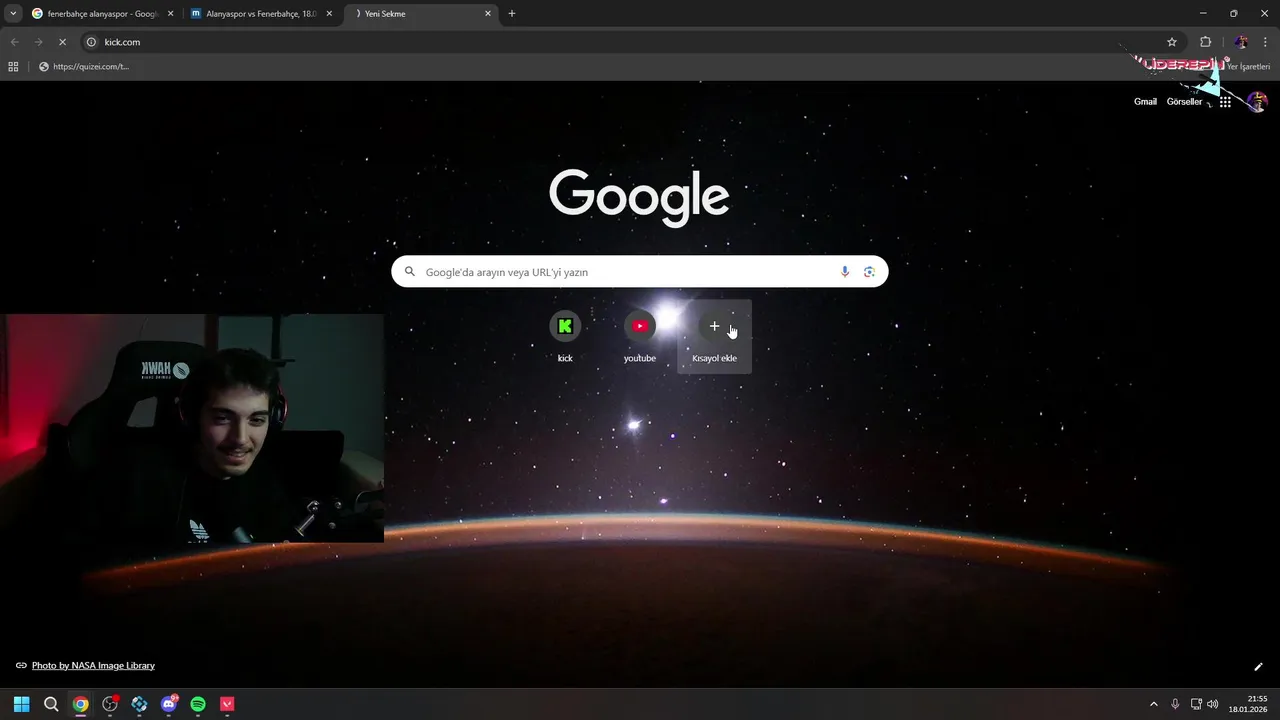Close the Alanyaspor vs Fenerbahçe tab
The width and height of the screenshot is (1280, 720).
(329, 14)
